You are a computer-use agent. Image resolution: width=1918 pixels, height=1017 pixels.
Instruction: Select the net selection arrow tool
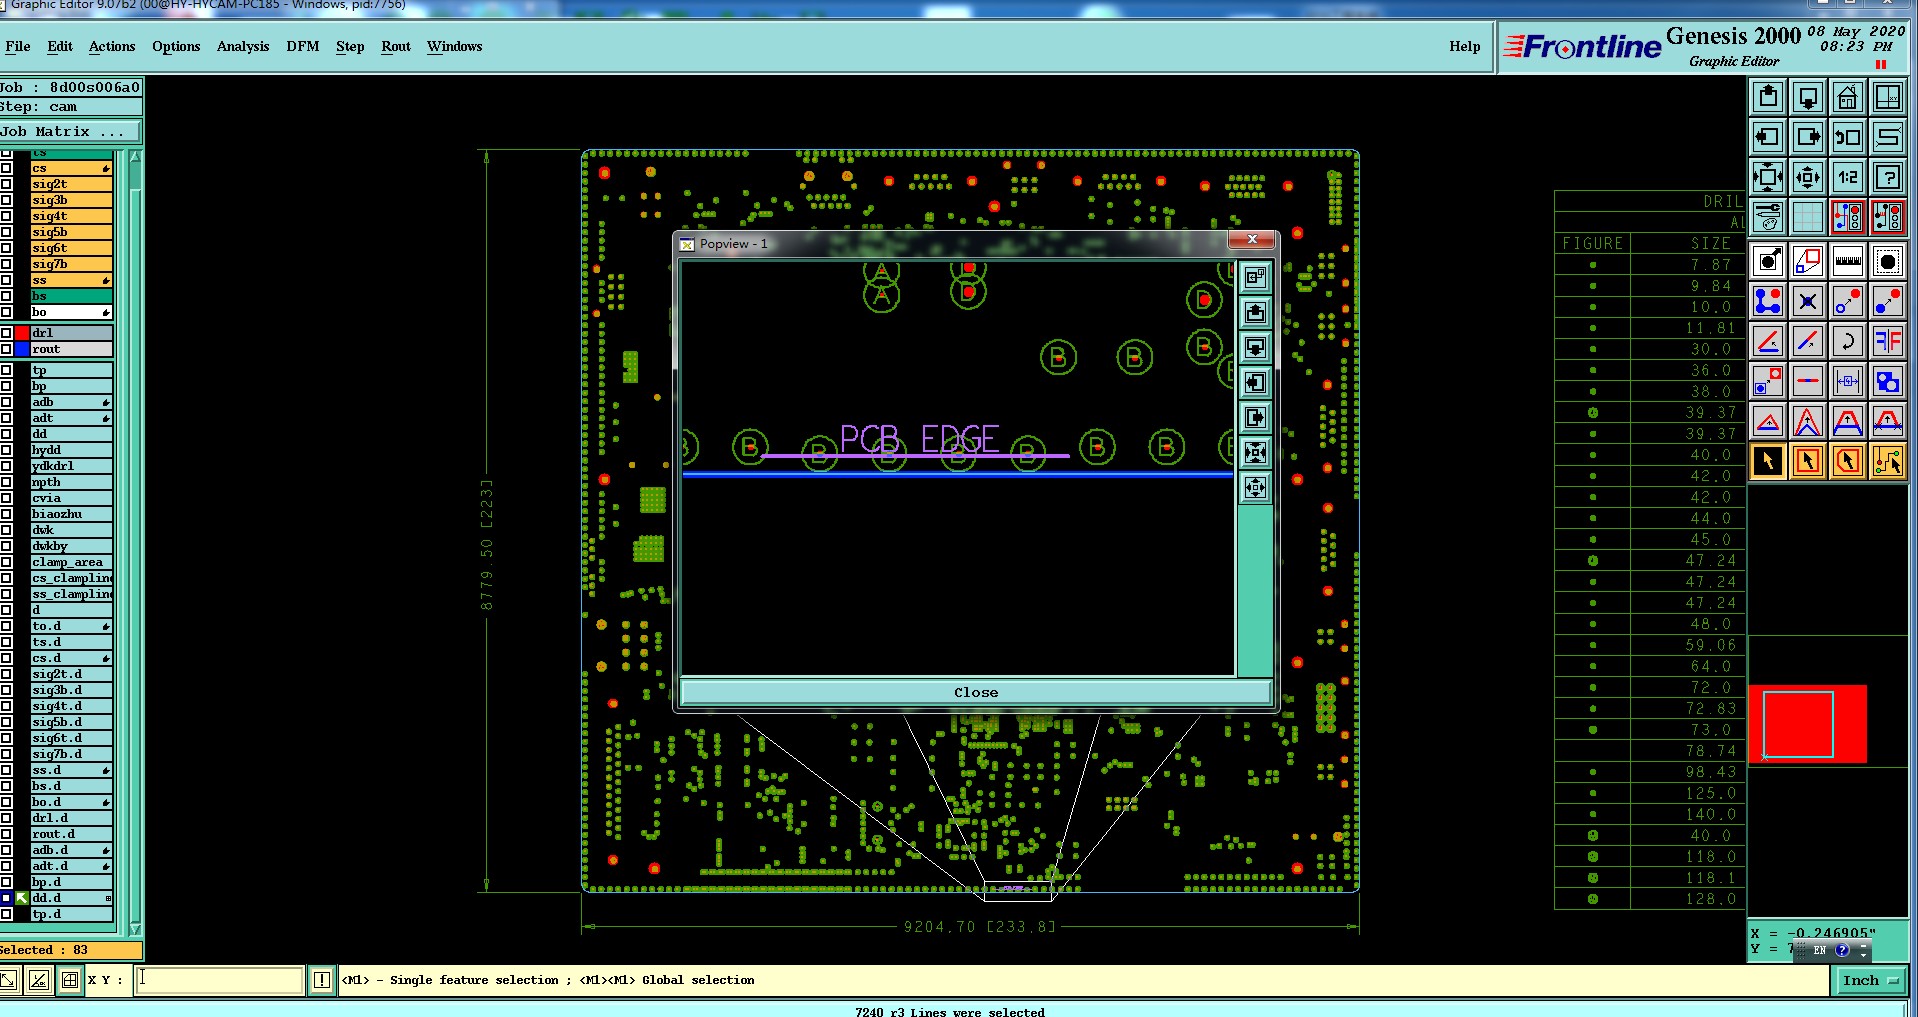[x=1888, y=461]
